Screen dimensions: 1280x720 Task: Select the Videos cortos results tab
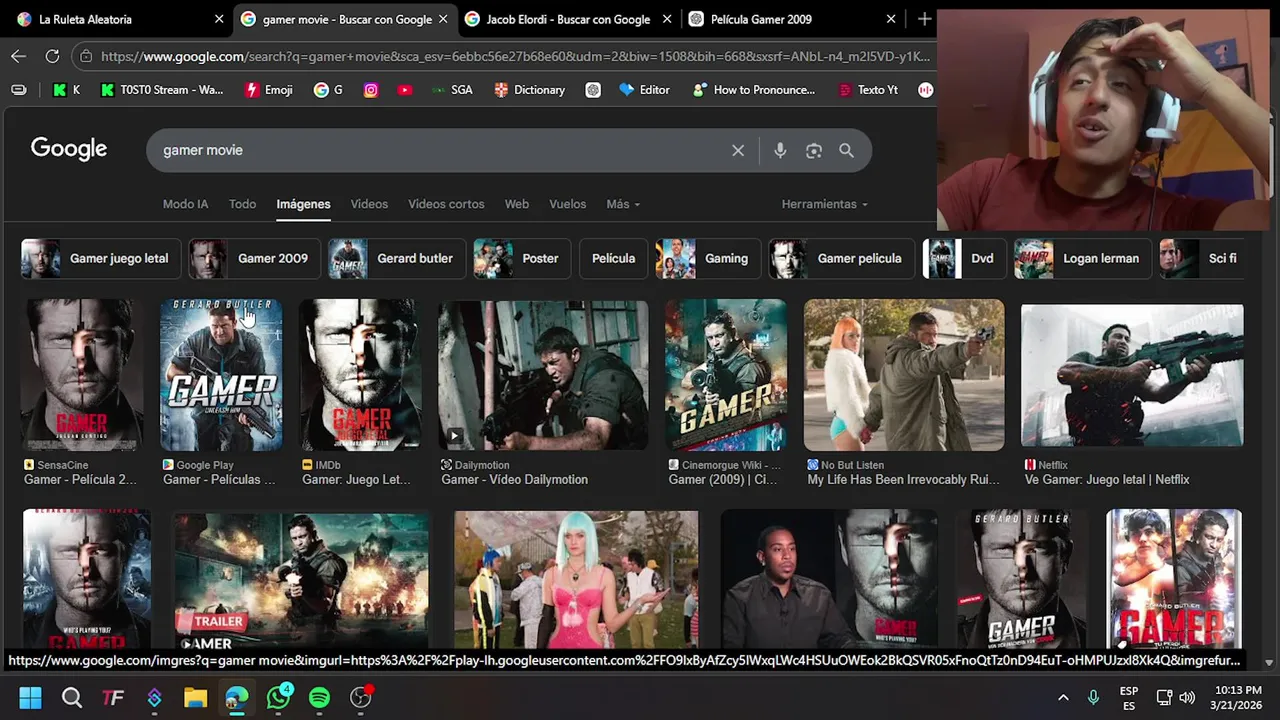pos(446,204)
